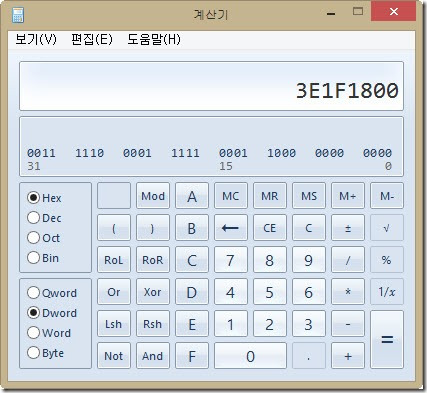427x393 pixels.
Task: Click the digit 8 button
Action: pyautogui.click(x=270, y=260)
